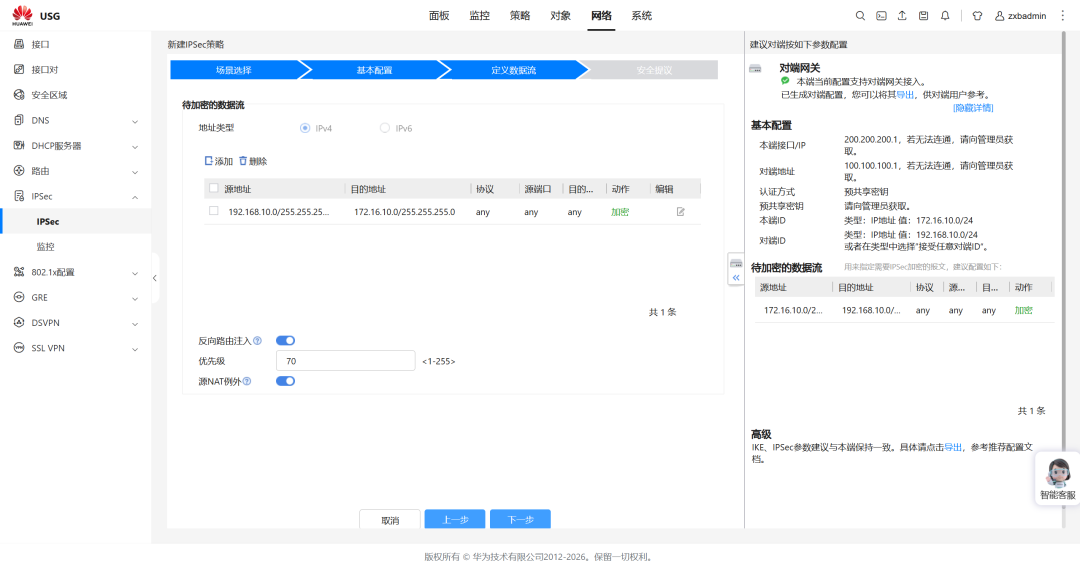The image size is (1080, 568).
Task: Expand the 路由 chevron
Action: [x=135, y=172]
